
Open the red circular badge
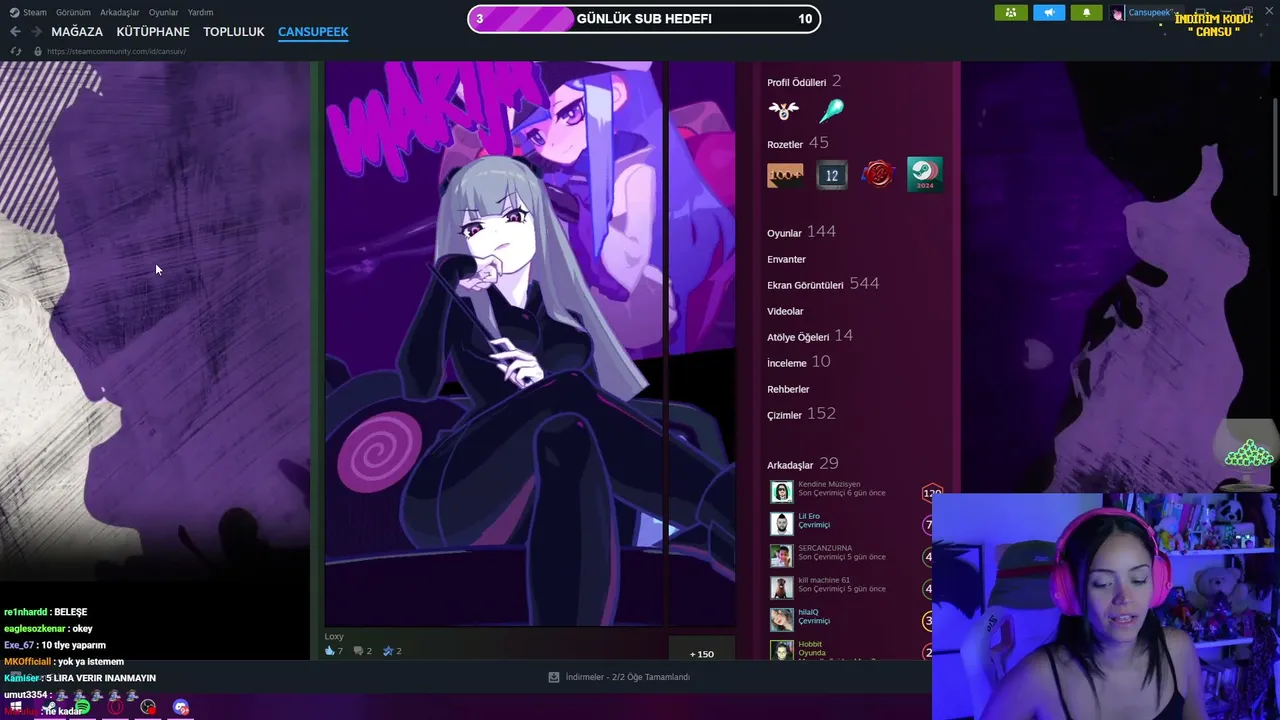[878, 175]
